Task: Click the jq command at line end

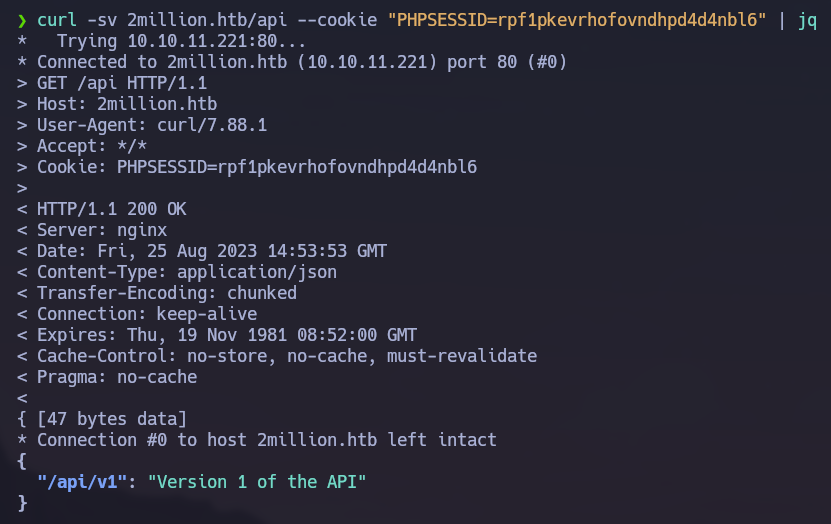Action: [807, 21]
